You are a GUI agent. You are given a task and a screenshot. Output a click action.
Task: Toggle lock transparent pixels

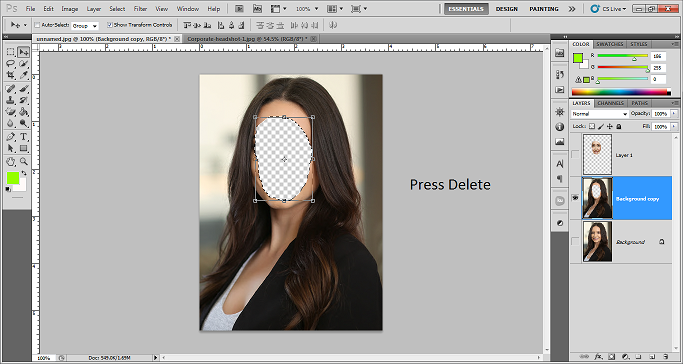click(592, 126)
